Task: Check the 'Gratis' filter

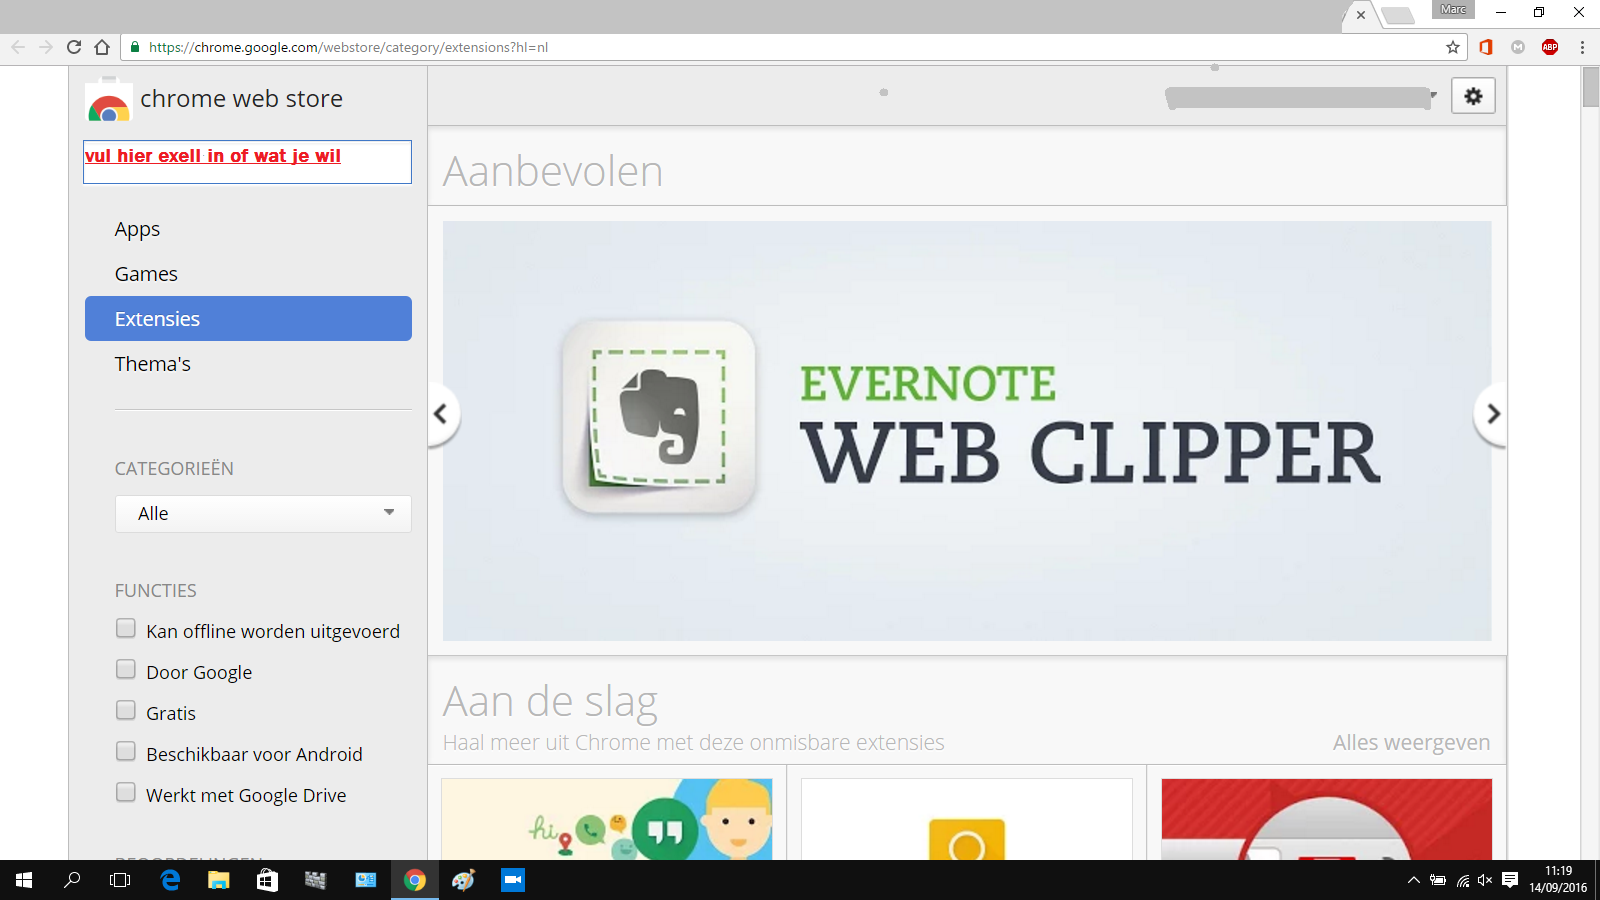Action: (x=126, y=710)
